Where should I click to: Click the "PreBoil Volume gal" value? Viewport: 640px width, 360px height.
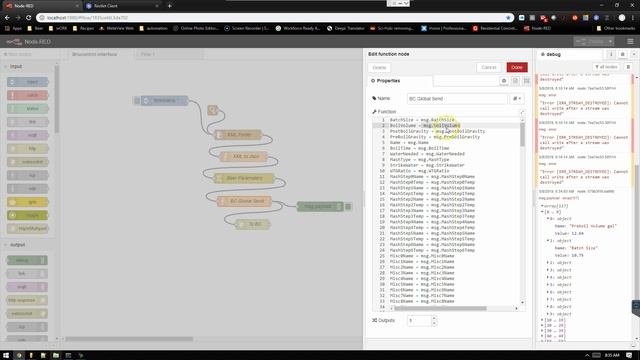pyautogui.click(x=592, y=226)
